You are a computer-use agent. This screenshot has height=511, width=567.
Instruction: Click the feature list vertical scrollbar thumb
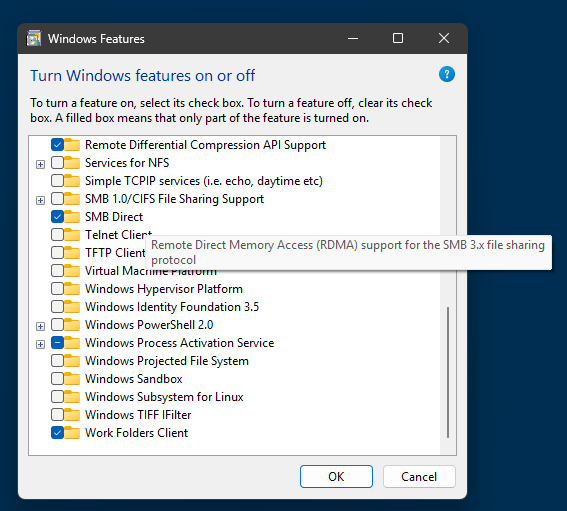[x=448, y=372]
